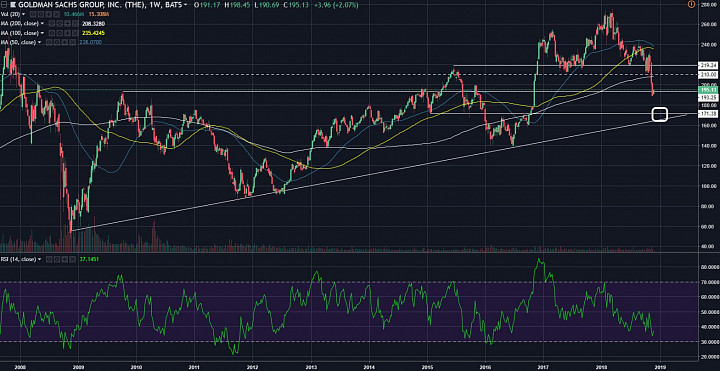Open format settings for MA (50, close)
The height and width of the screenshot is (371, 720).
[x=57, y=42]
